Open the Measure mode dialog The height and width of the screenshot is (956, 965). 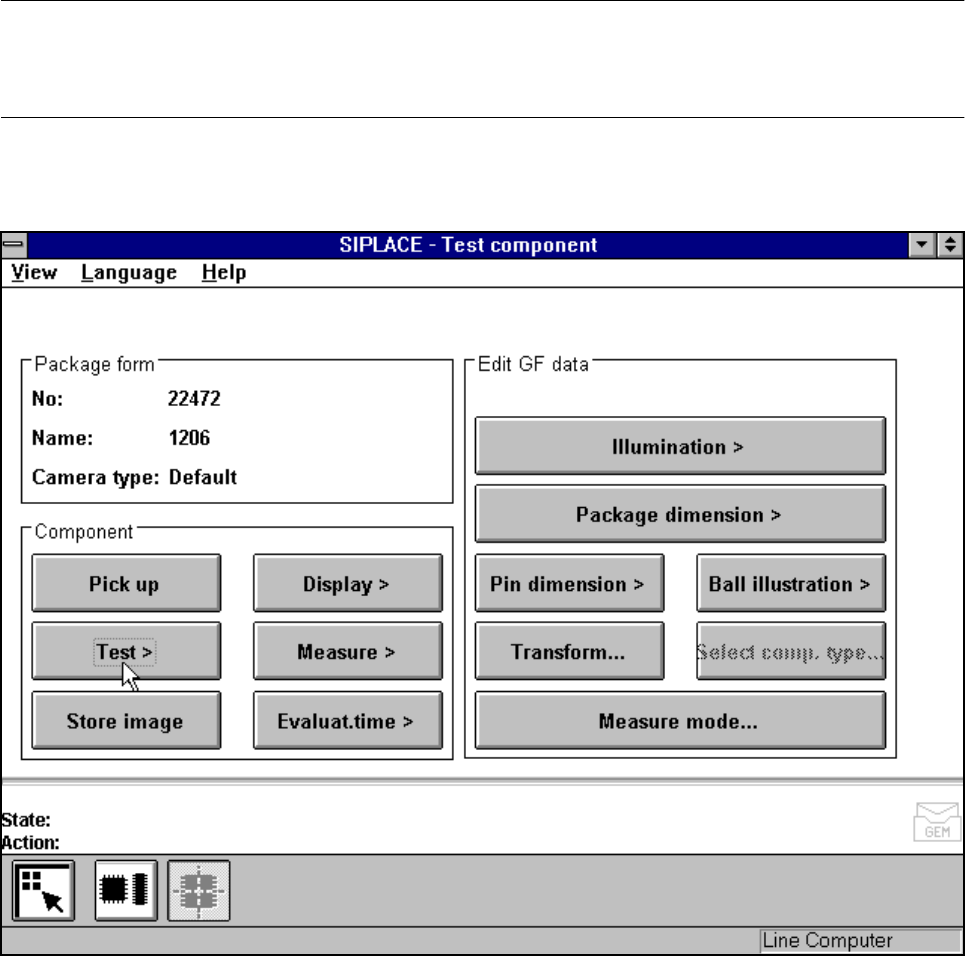(680, 720)
